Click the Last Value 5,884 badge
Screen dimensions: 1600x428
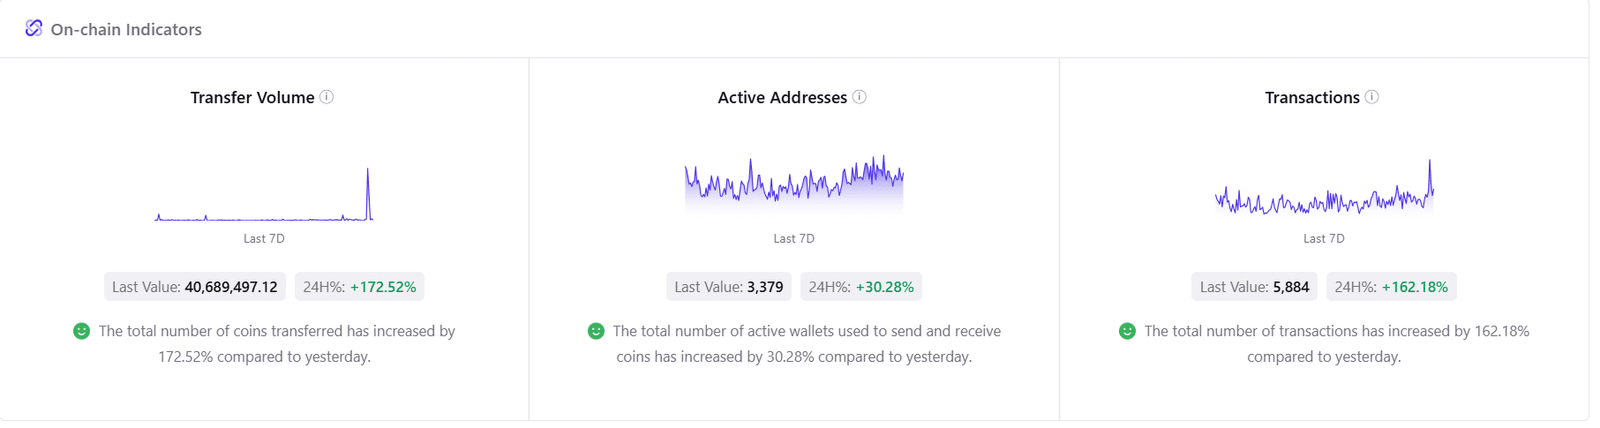click(x=1254, y=287)
